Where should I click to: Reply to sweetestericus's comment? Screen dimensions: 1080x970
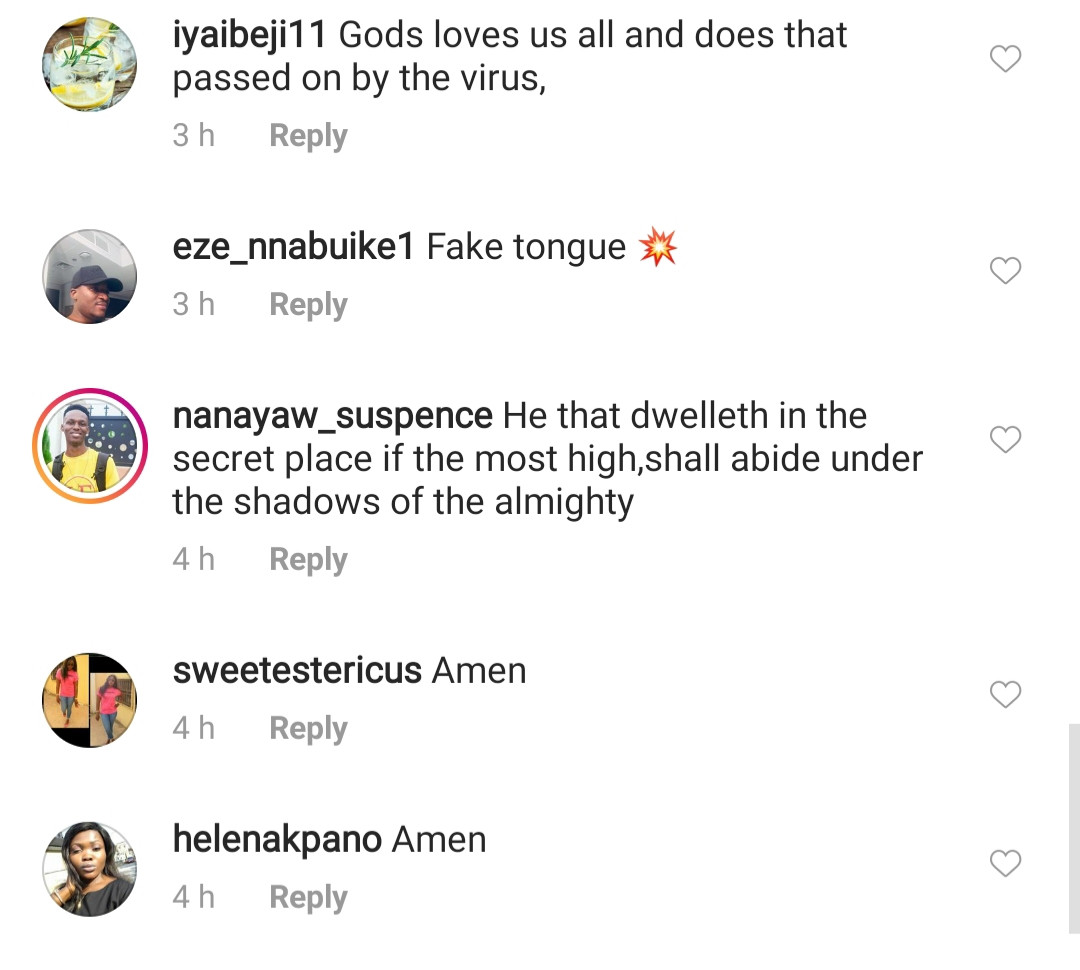pos(308,729)
